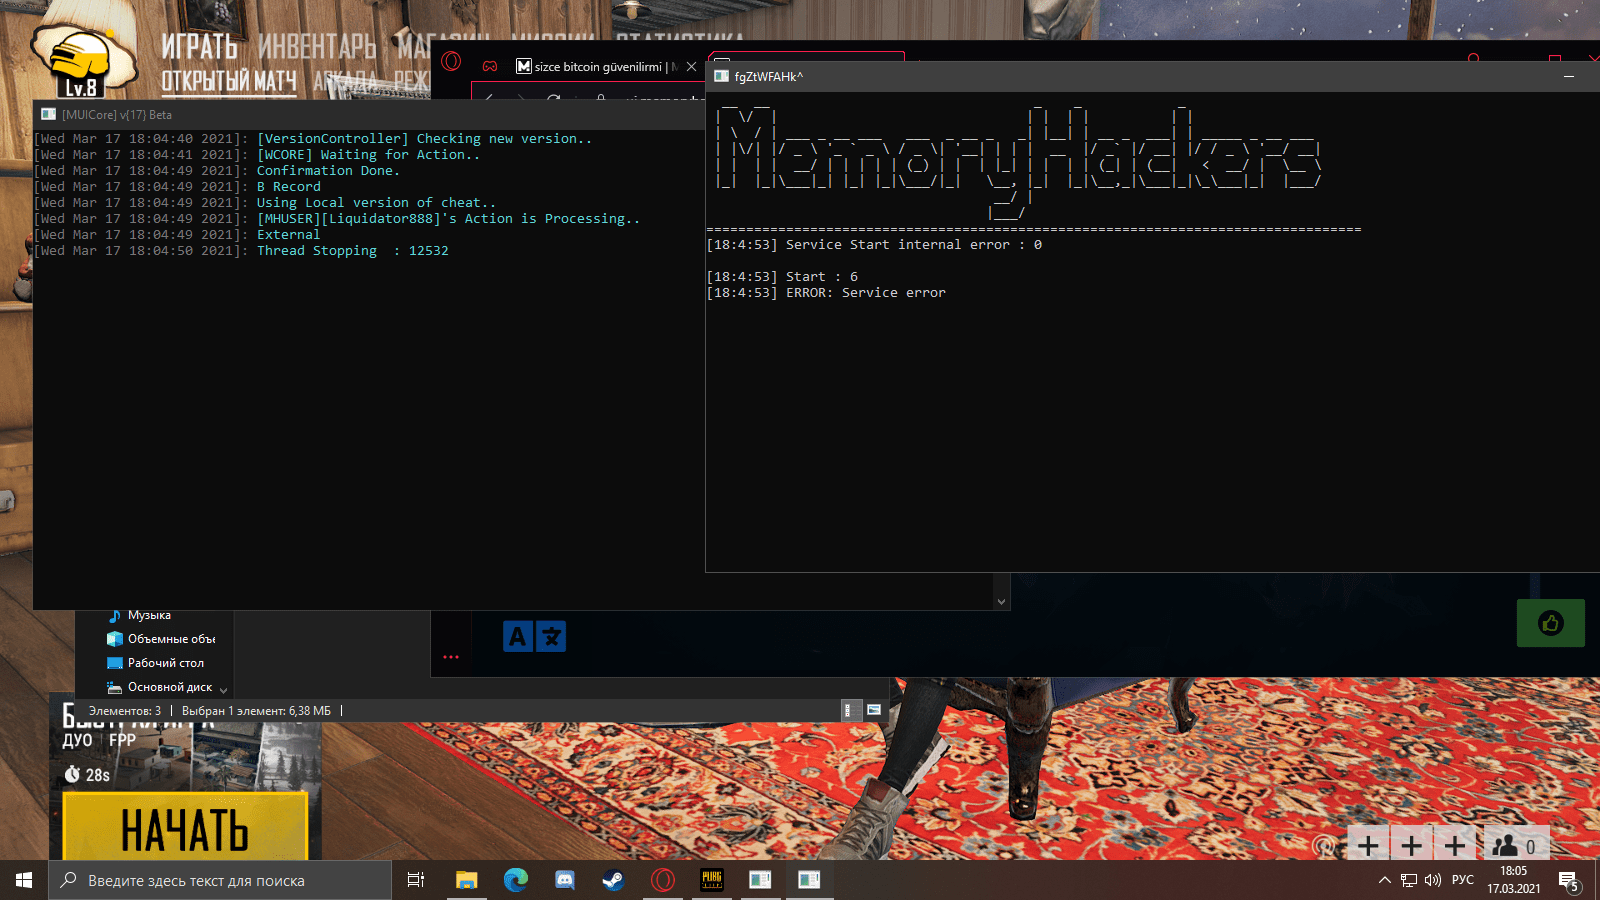Click the green thumbs-up button
The height and width of the screenshot is (900, 1600).
tap(1551, 623)
